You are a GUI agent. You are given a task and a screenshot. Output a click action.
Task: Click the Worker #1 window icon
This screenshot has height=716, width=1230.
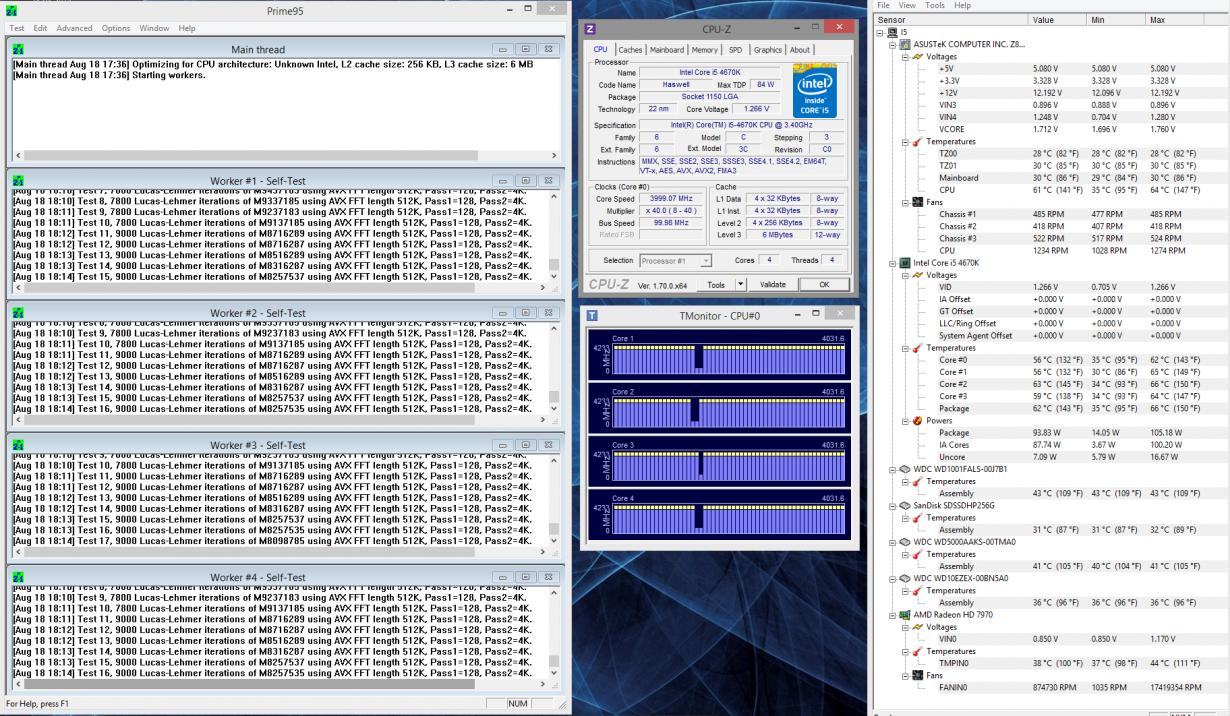[x=17, y=181]
